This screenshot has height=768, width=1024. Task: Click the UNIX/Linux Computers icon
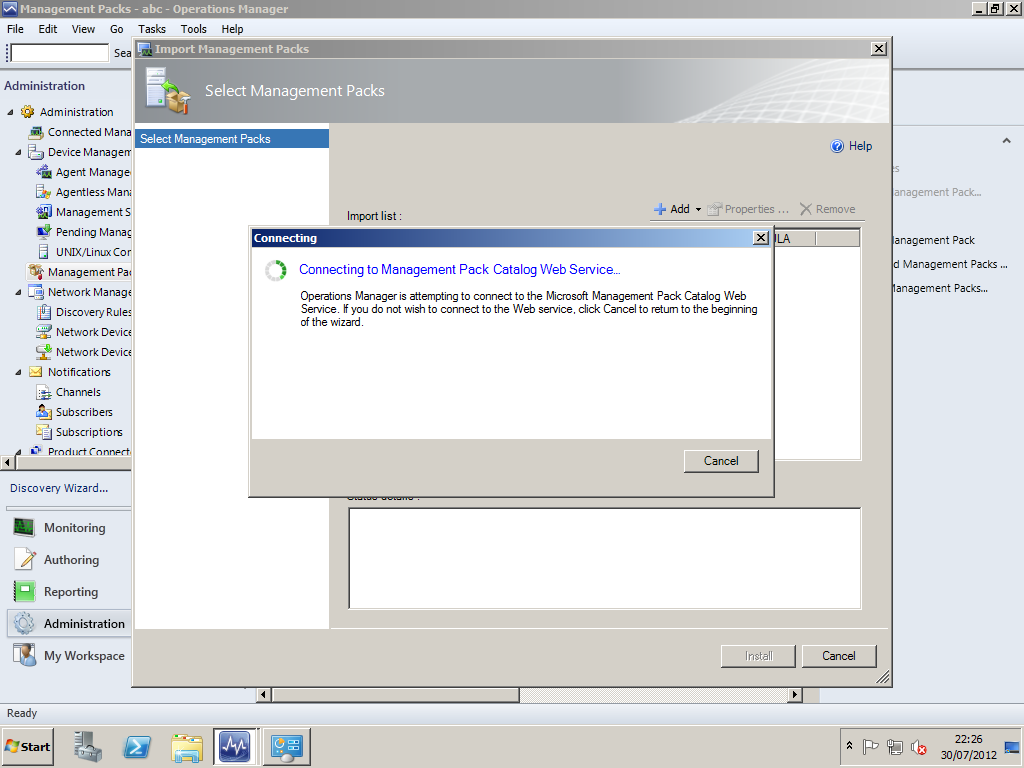point(44,252)
